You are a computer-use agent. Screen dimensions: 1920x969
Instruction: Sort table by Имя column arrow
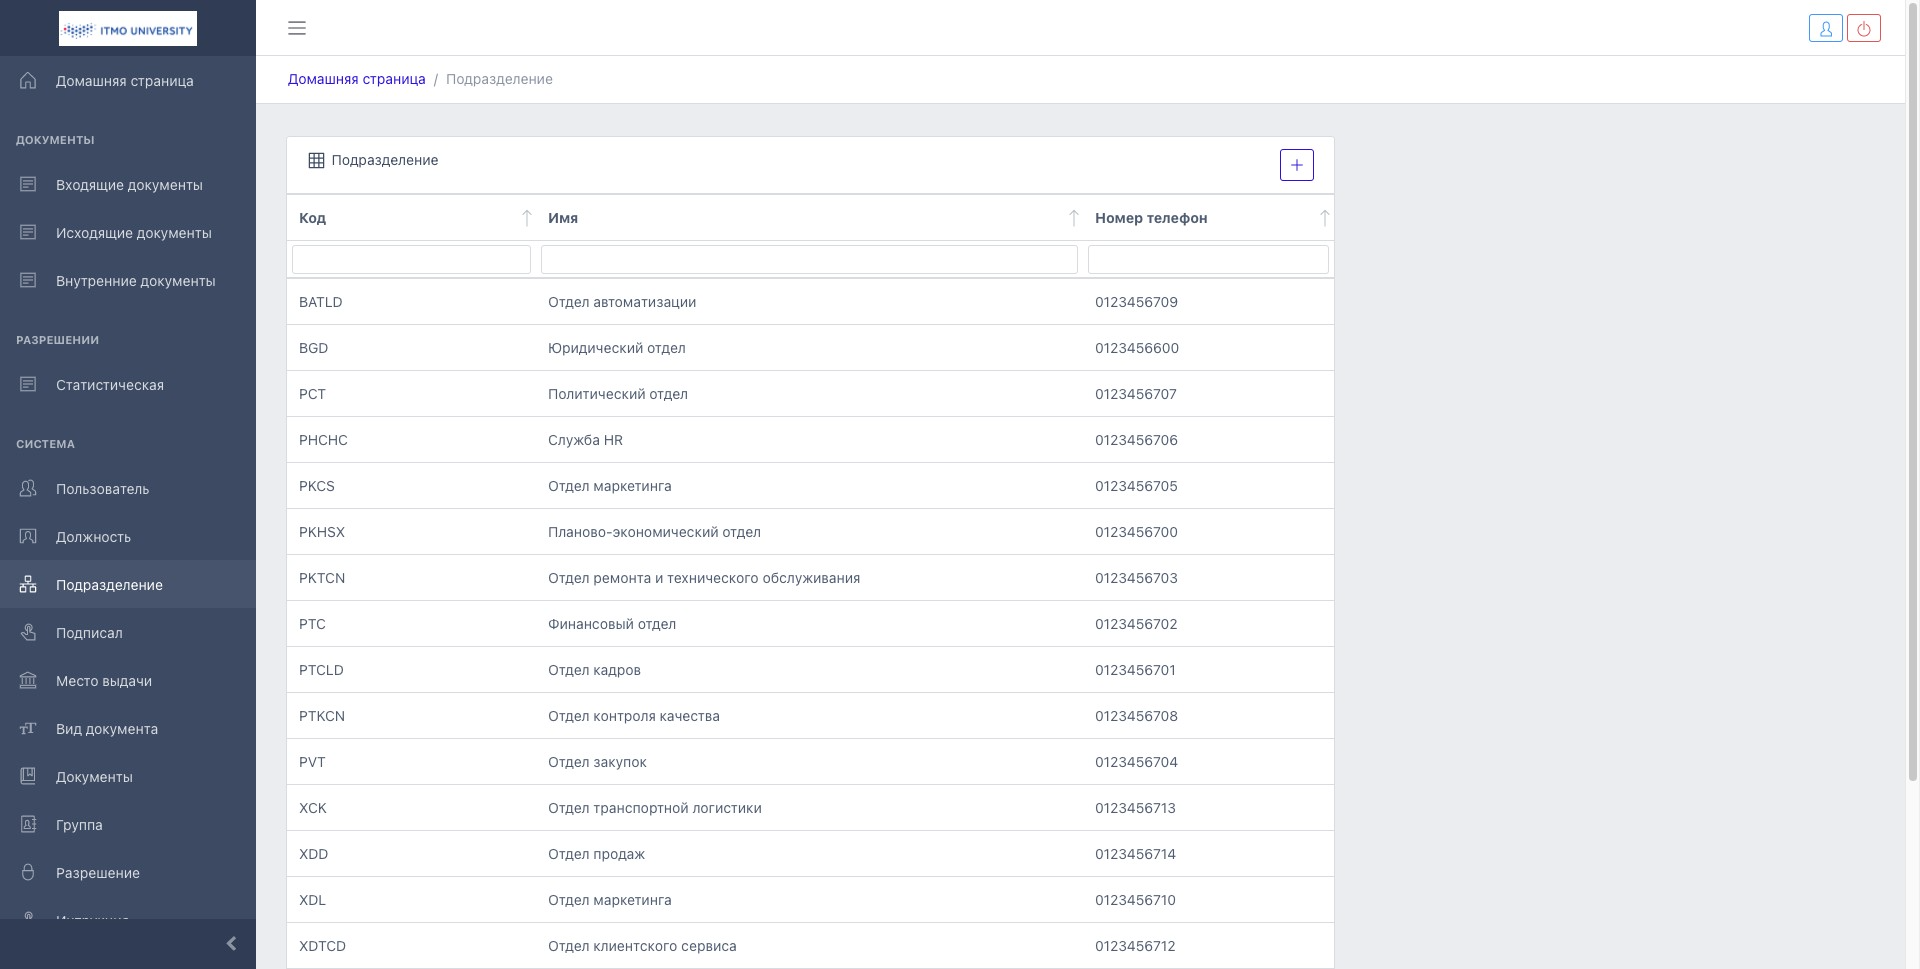pos(1073,218)
